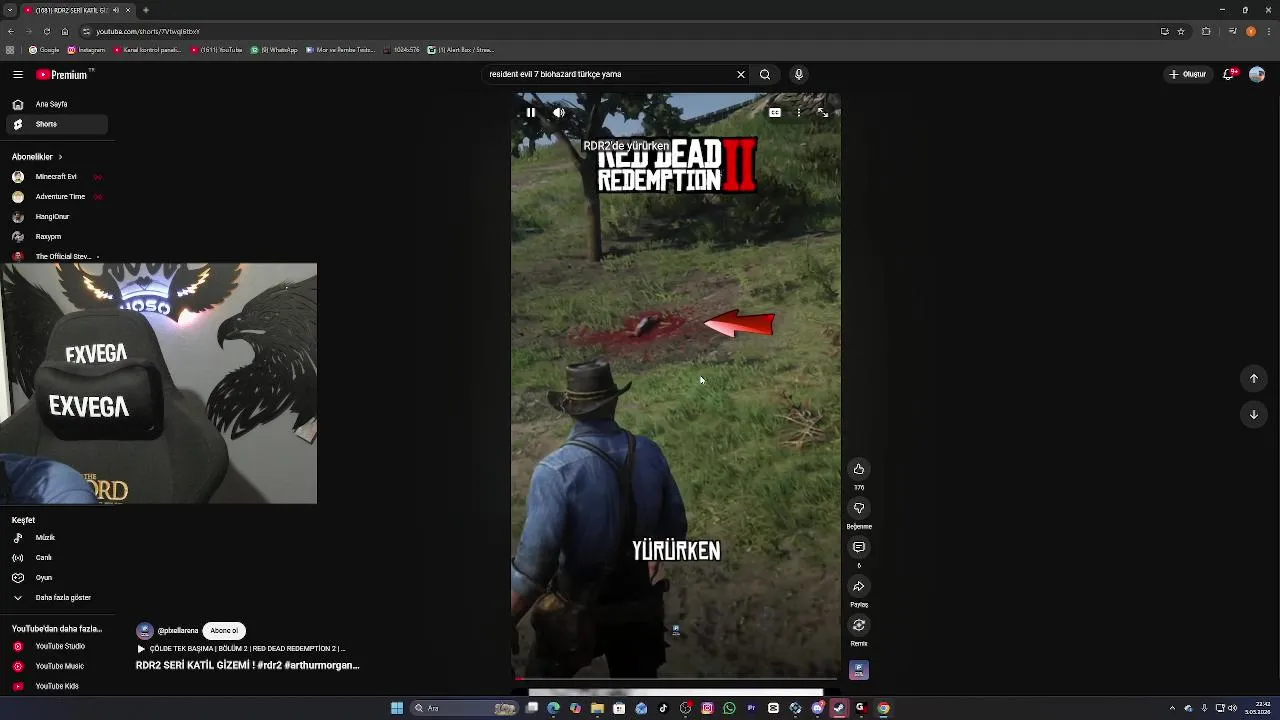
Task: Expand Daha fazla göster
Action: click(x=55, y=598)
